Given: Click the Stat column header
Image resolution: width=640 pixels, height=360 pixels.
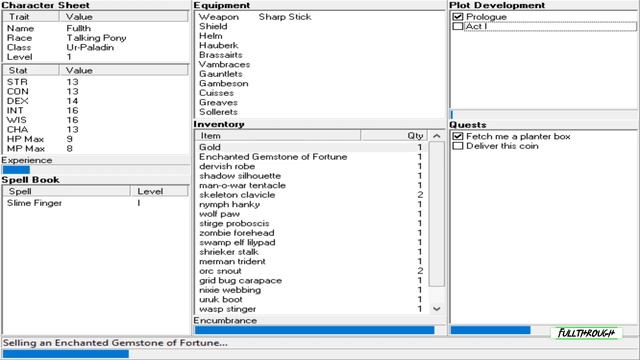Looking at the screenshot, I should pyautogui.click(x=31, y=70).
